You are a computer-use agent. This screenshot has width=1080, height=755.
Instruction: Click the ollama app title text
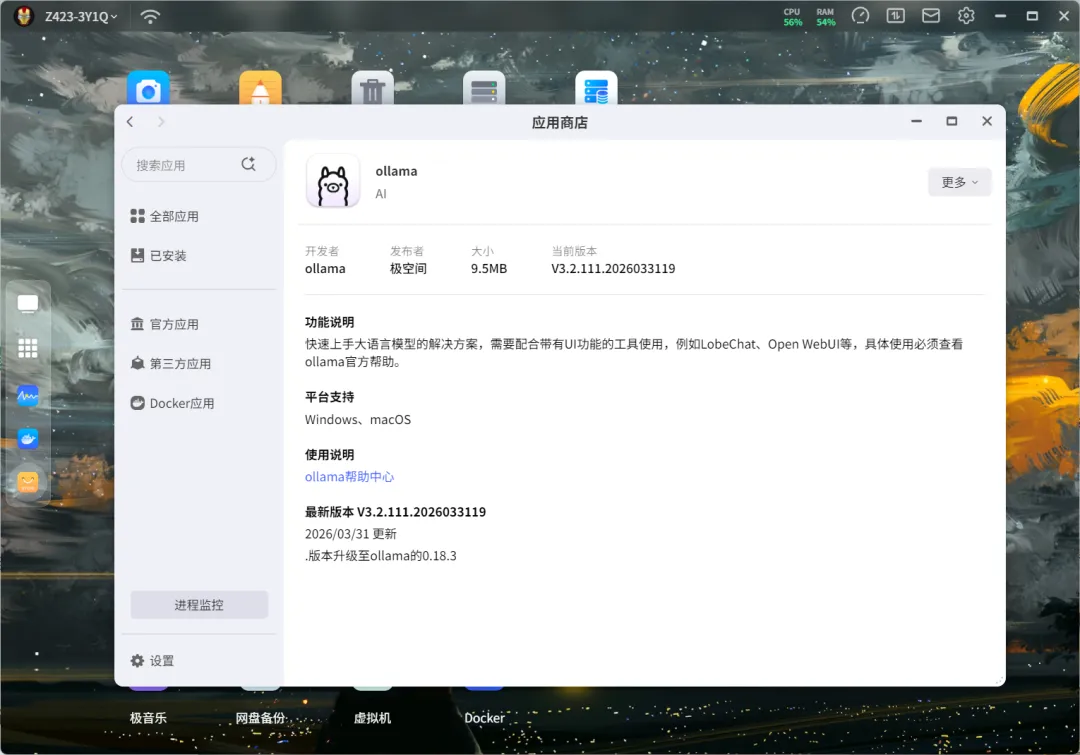pos(396,171)
